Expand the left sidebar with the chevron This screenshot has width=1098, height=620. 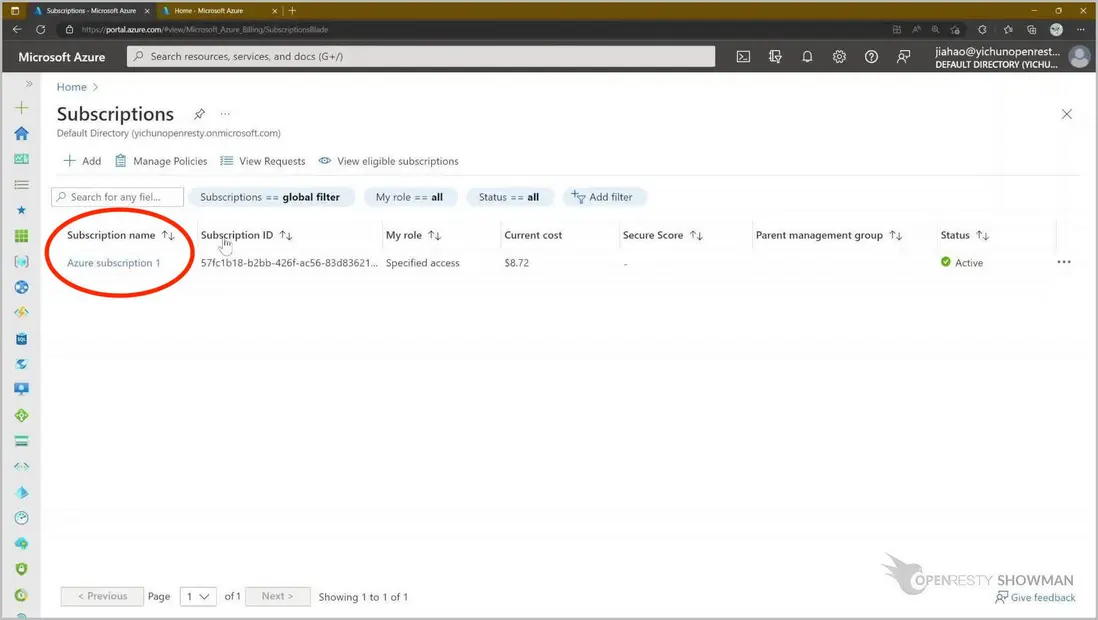[x=29, y=84]
